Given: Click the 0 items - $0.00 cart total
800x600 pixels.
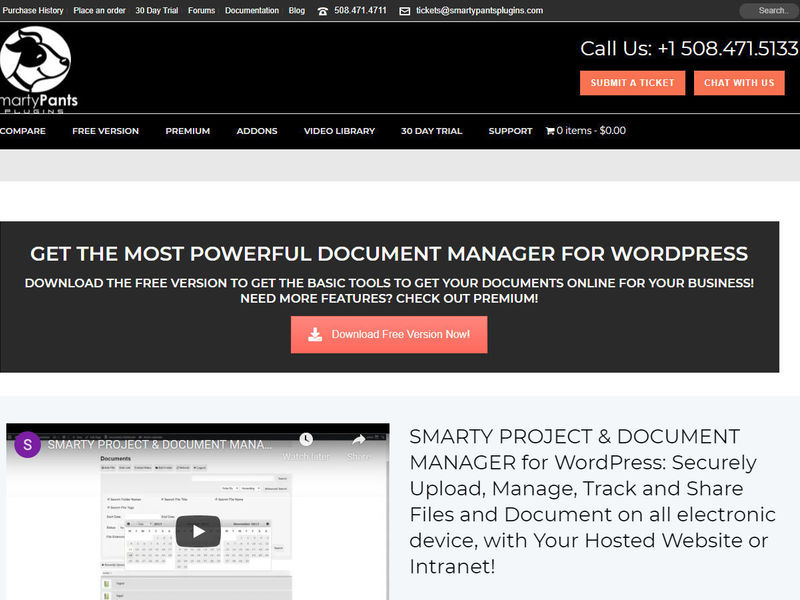Looking at the screenshot, I should click(x=591, y=131).
